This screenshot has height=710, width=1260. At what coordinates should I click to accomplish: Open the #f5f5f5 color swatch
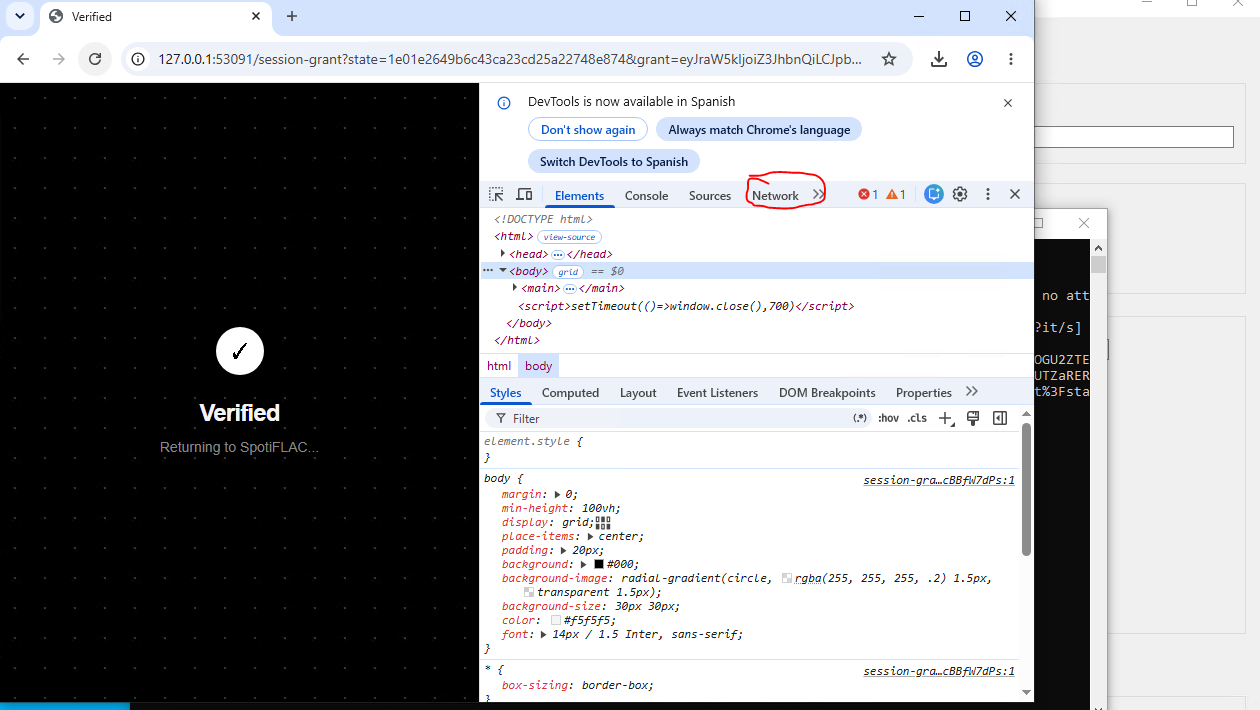pyautogui.click(x=555, y=620)
